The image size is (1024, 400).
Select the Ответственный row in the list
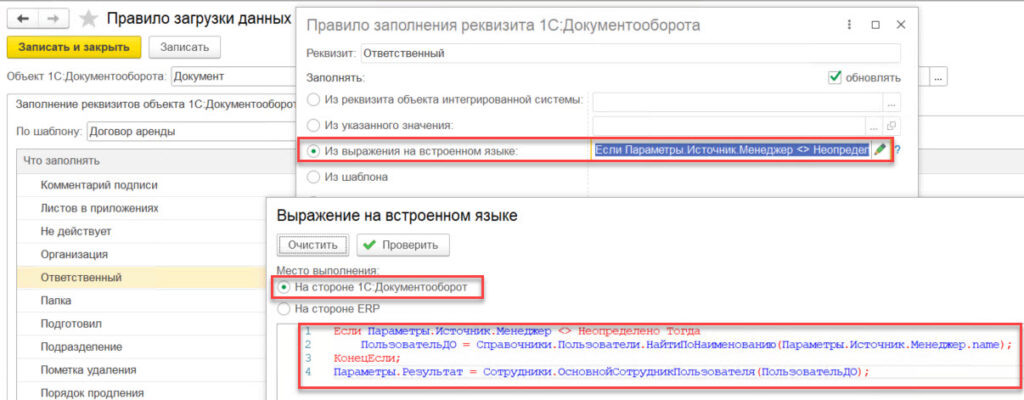click(x=141, y=278)
